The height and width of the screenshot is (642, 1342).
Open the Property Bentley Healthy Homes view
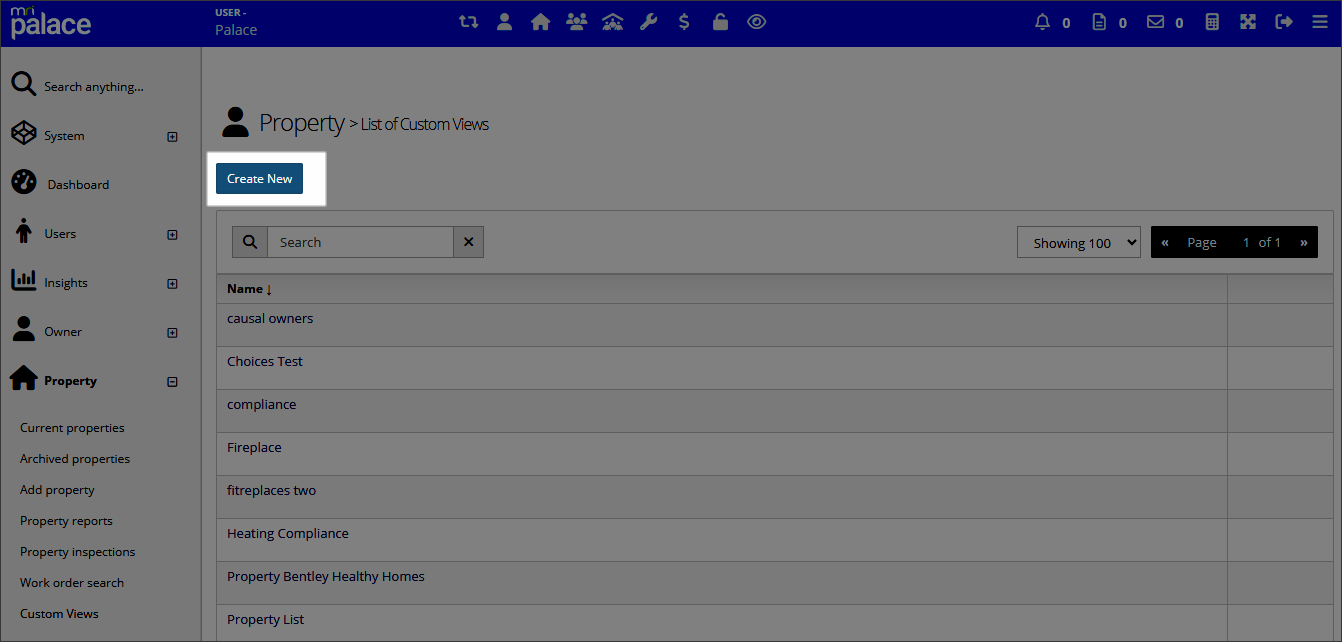tap(326, 577)
